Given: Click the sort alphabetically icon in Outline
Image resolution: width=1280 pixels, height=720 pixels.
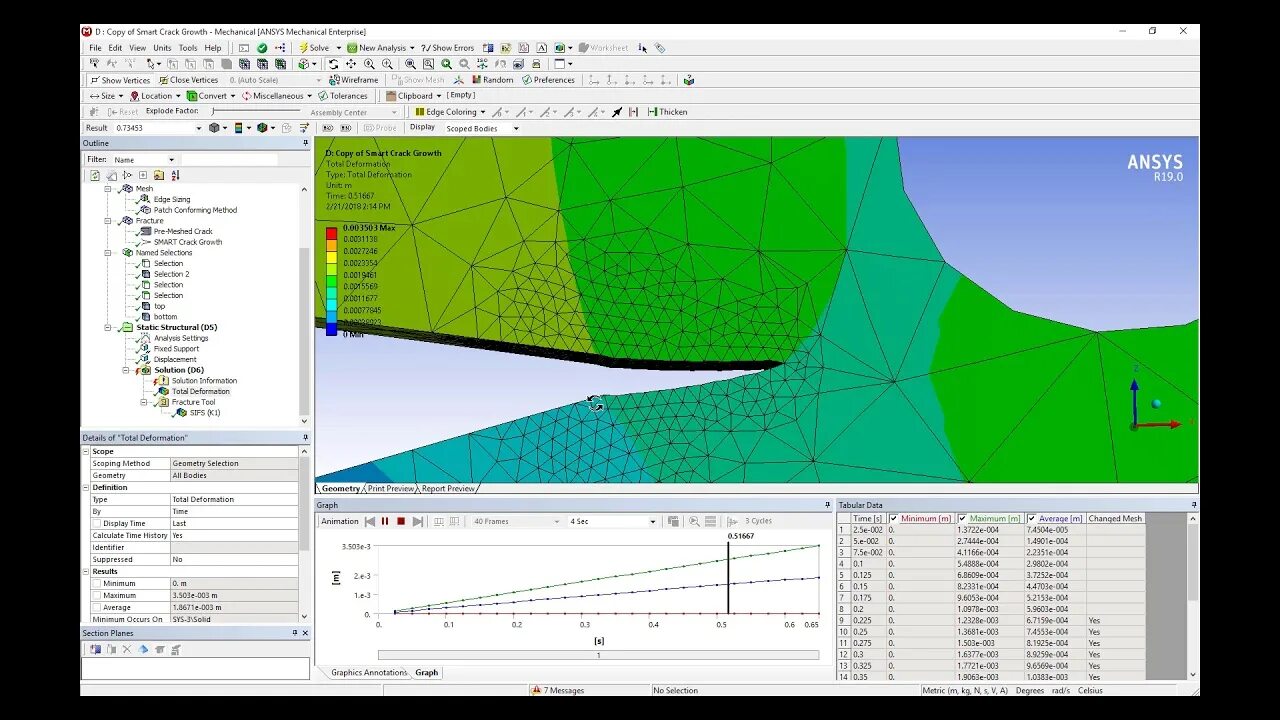Looking at the screenshot, I should pos(175,175).
